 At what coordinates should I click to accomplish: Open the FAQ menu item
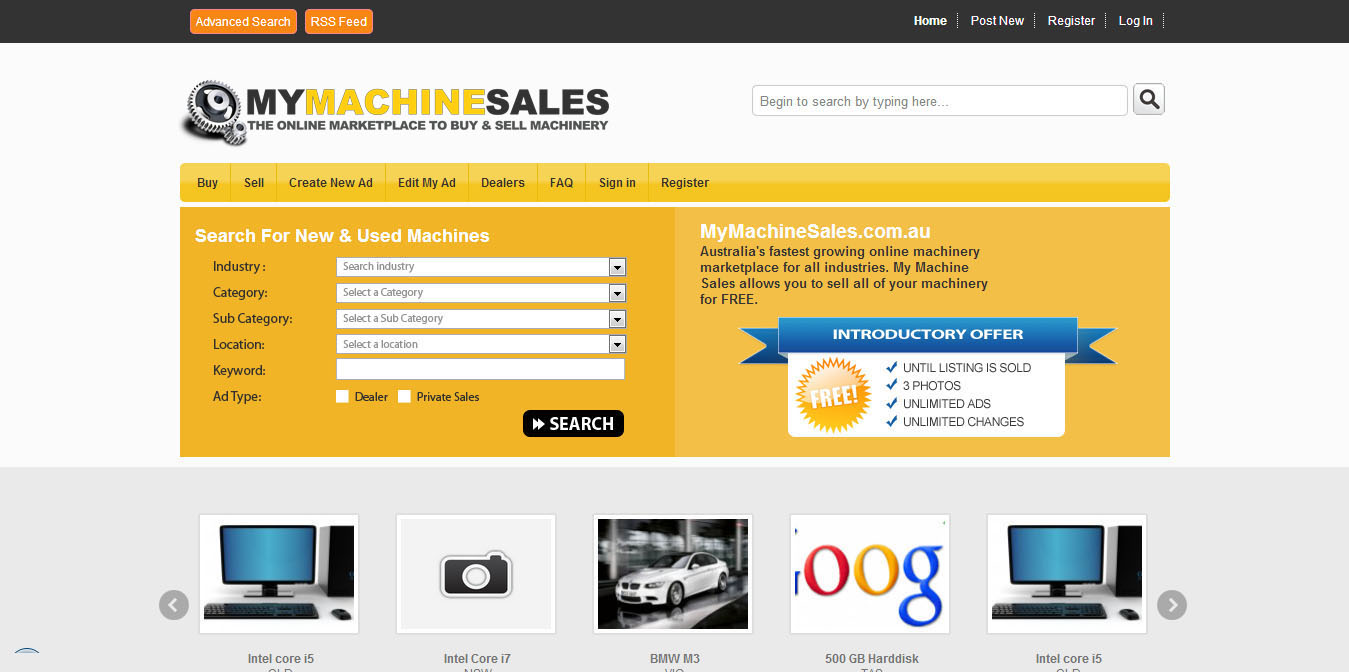click(562, 183)
